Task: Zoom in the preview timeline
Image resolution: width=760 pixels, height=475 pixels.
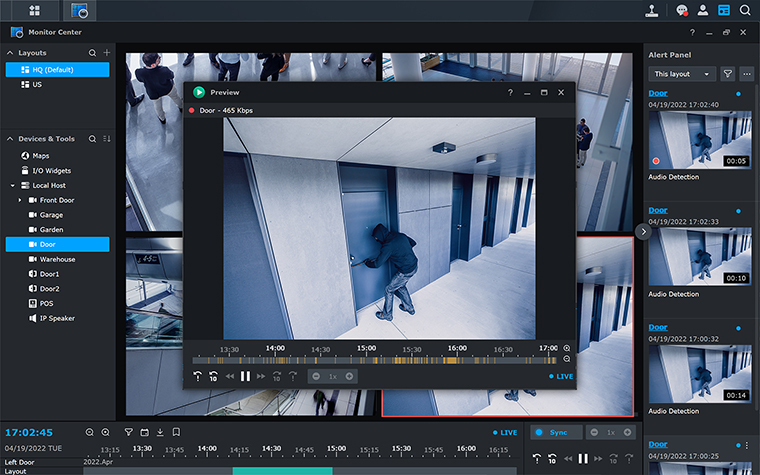Action: (567, 348)
